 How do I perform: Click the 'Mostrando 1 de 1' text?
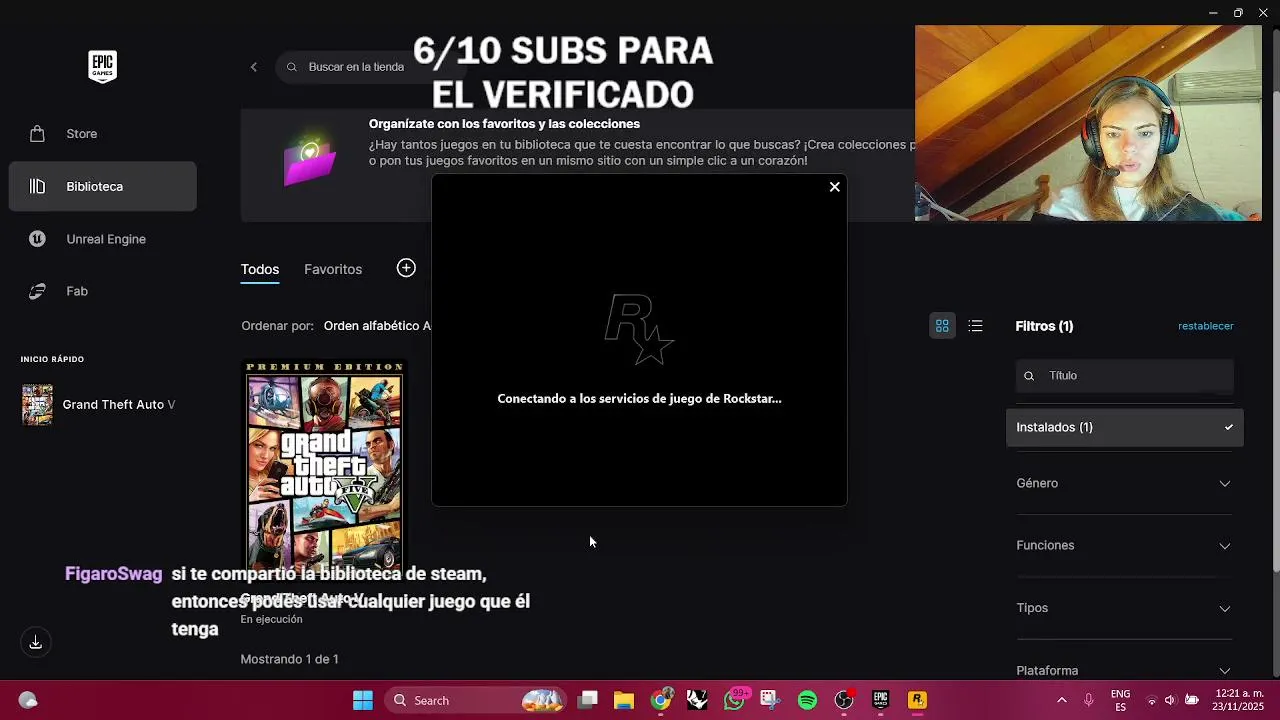coord(290,660)
